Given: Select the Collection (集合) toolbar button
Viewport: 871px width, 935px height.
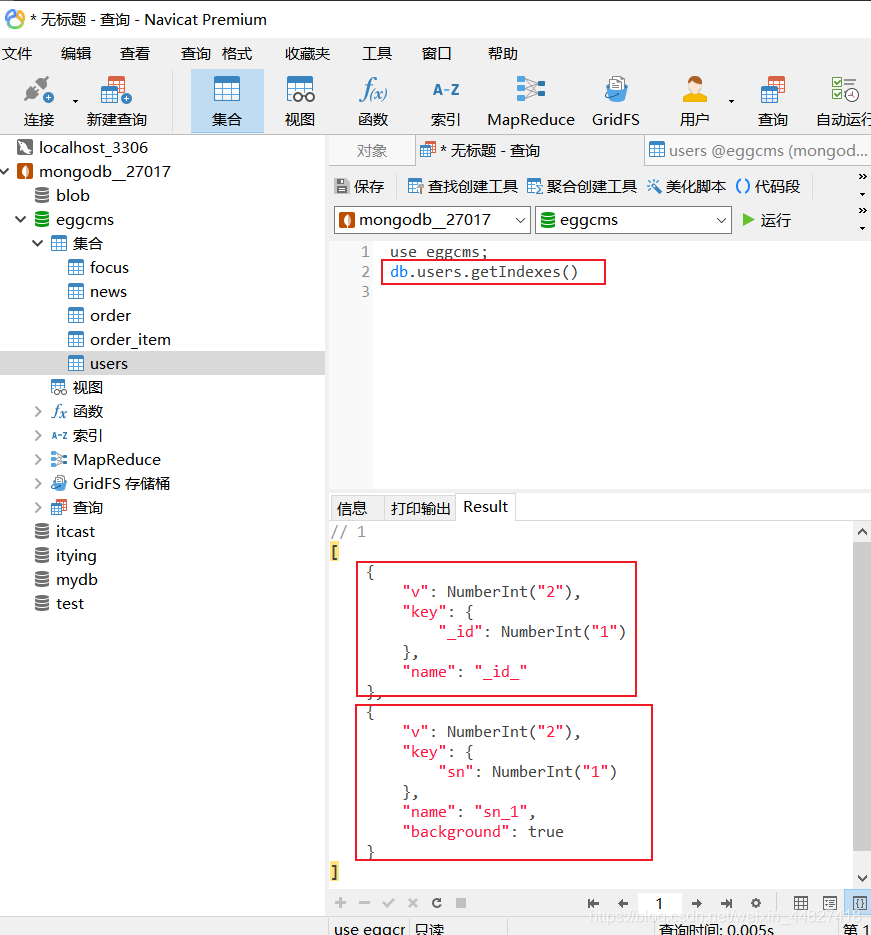Looking at the screenshot, I should point(227,101).
